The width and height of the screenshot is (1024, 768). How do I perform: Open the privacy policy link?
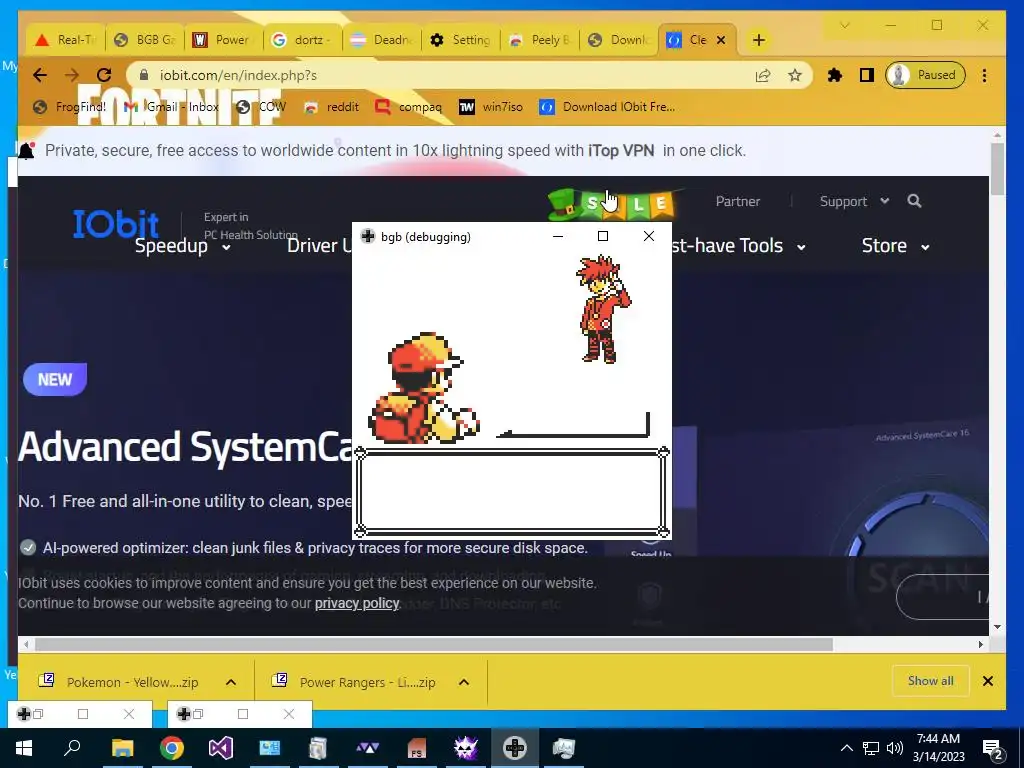(x=357, y=603)
